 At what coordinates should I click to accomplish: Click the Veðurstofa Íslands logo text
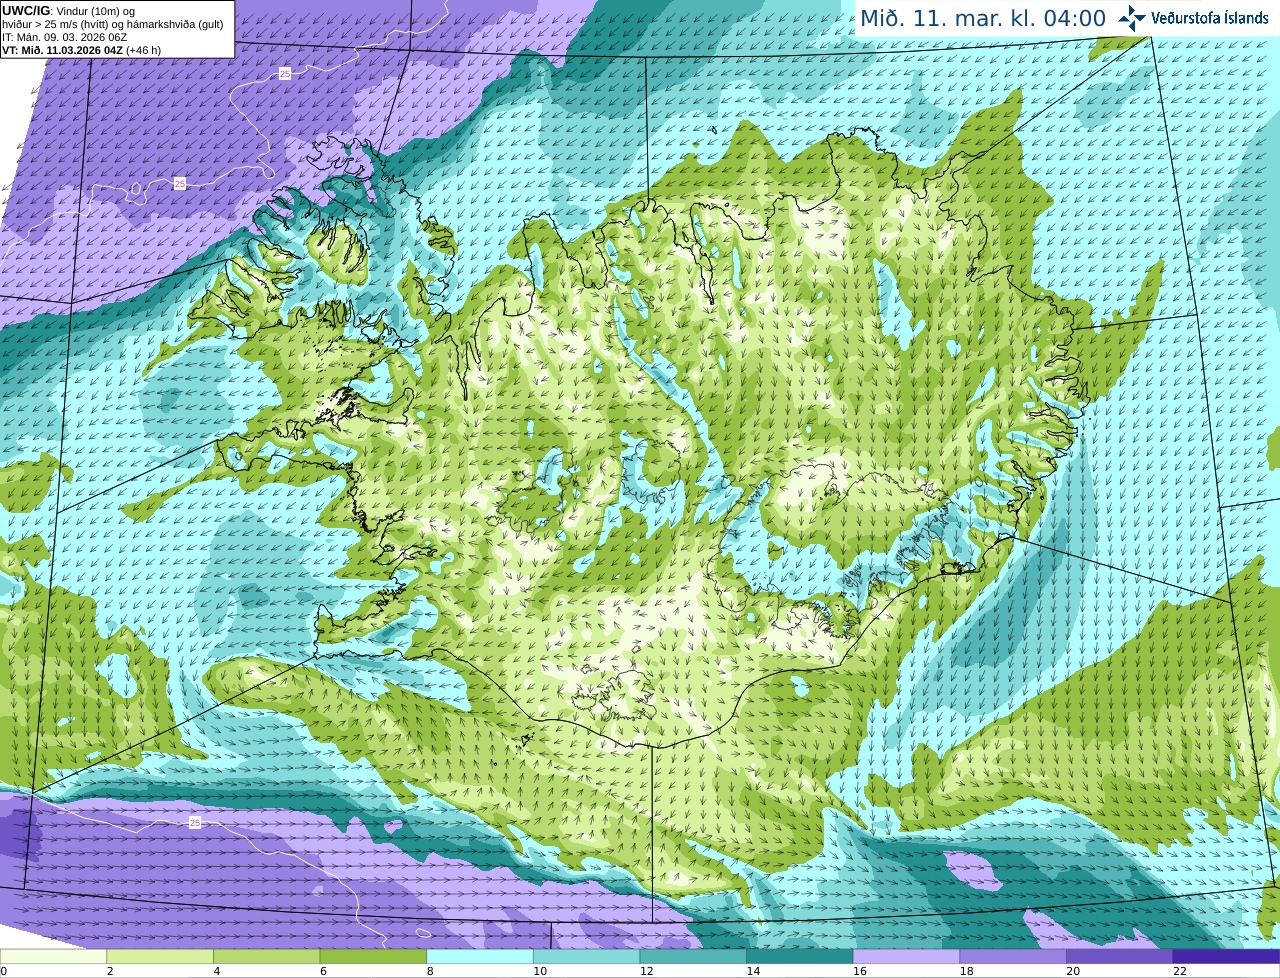[1209, 18]
